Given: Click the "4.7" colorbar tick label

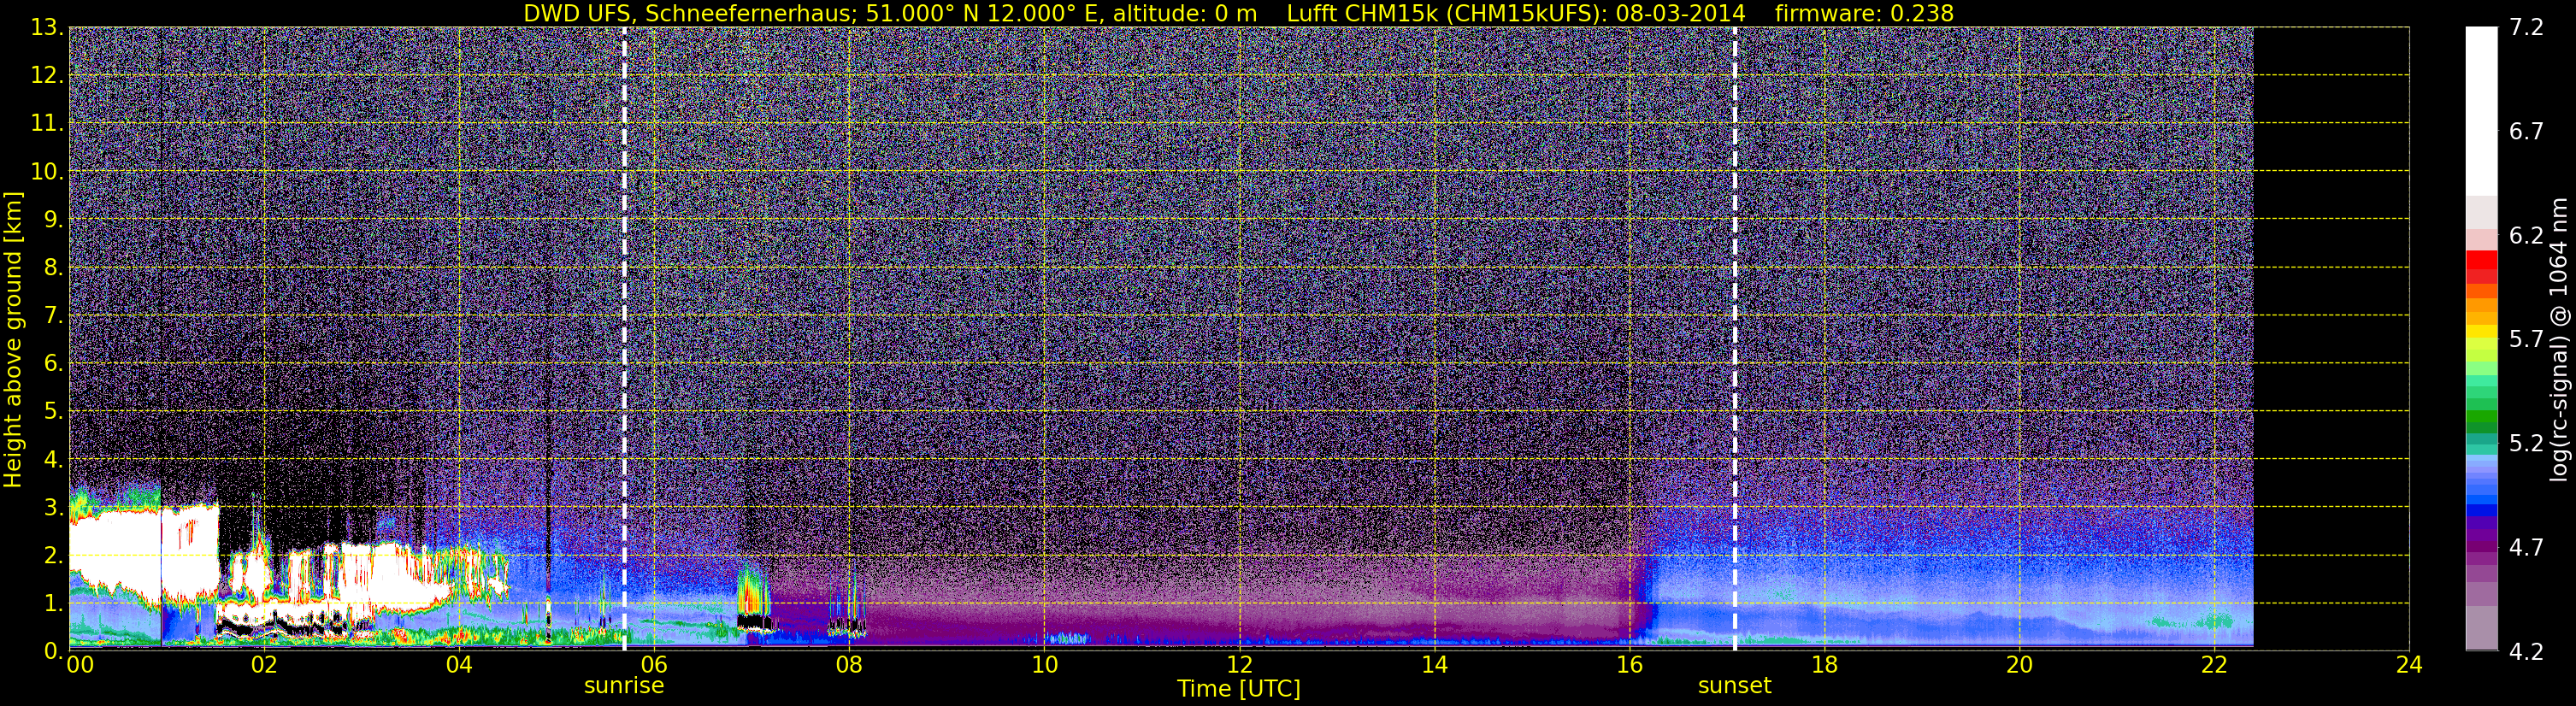Looking at the screenshot, I should tap(2526, 548).
